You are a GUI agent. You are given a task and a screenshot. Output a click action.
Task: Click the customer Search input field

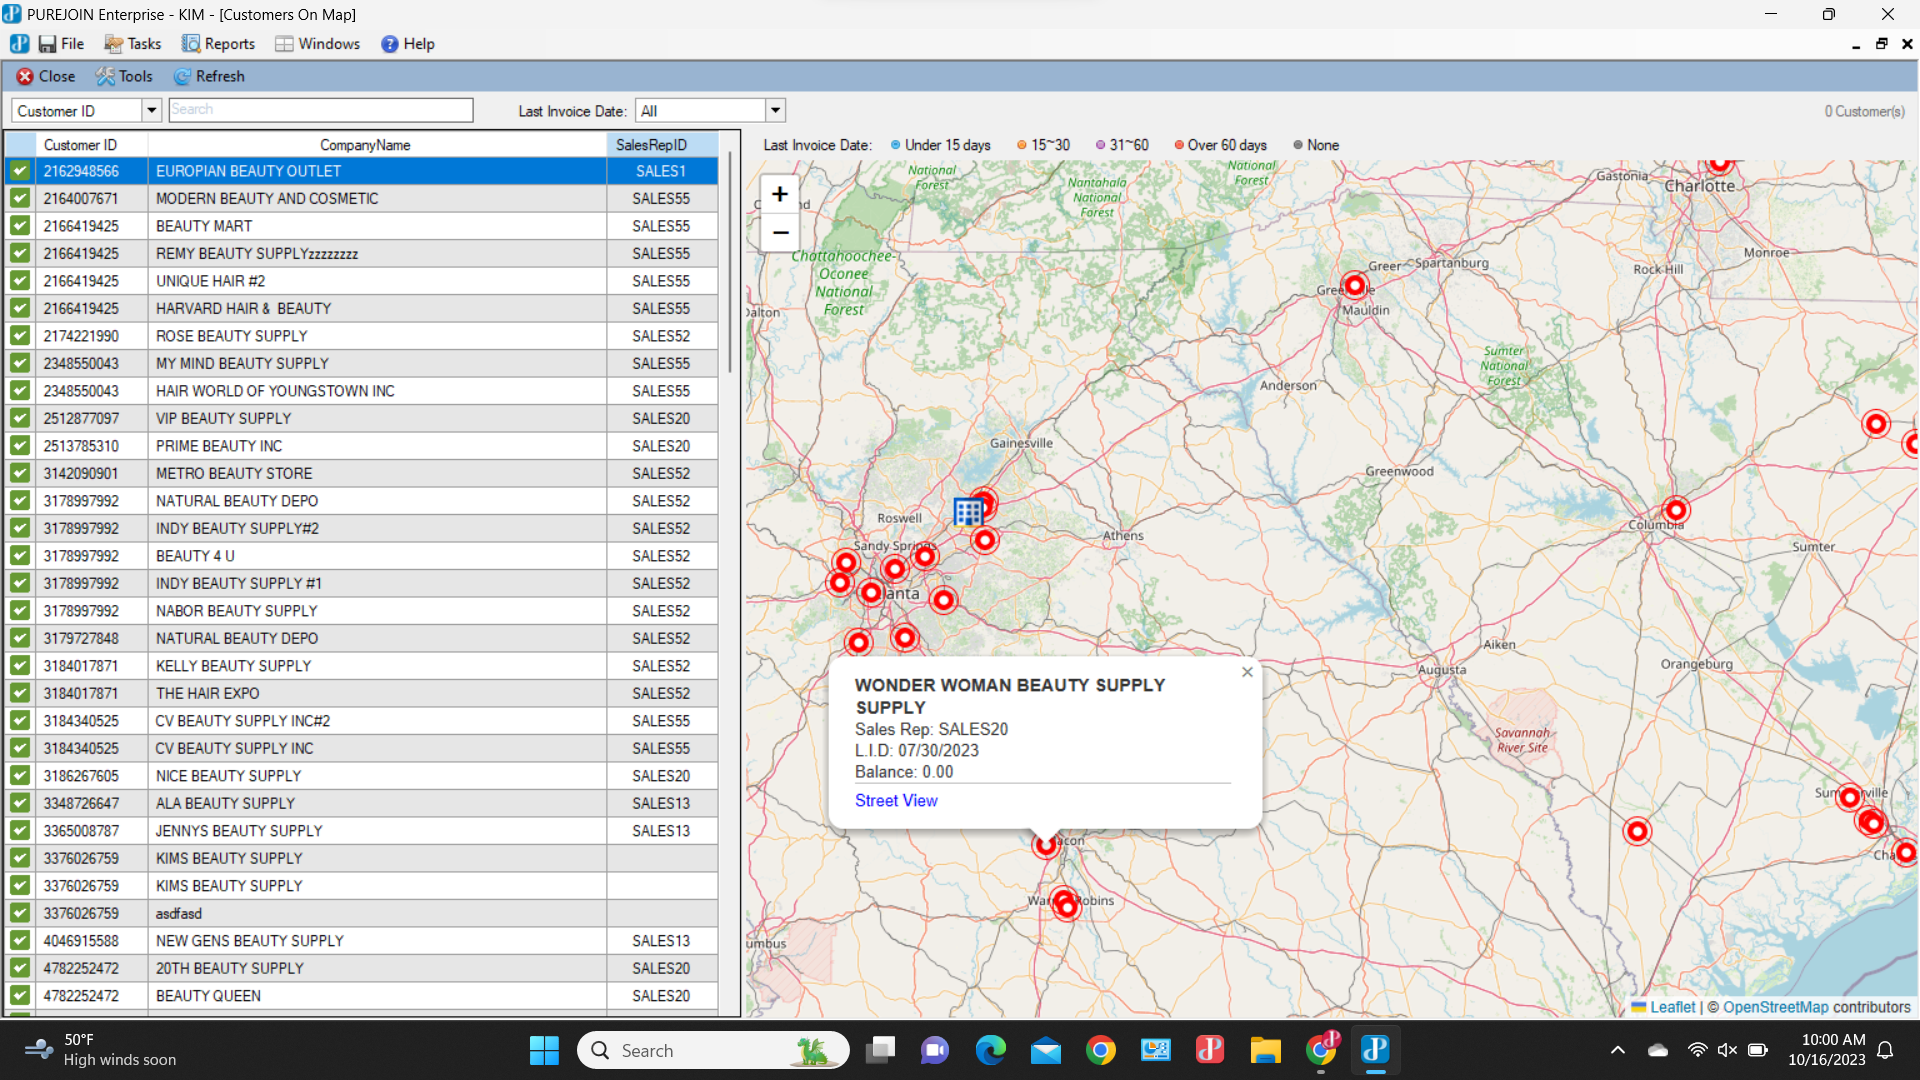[x=321, y=110]
